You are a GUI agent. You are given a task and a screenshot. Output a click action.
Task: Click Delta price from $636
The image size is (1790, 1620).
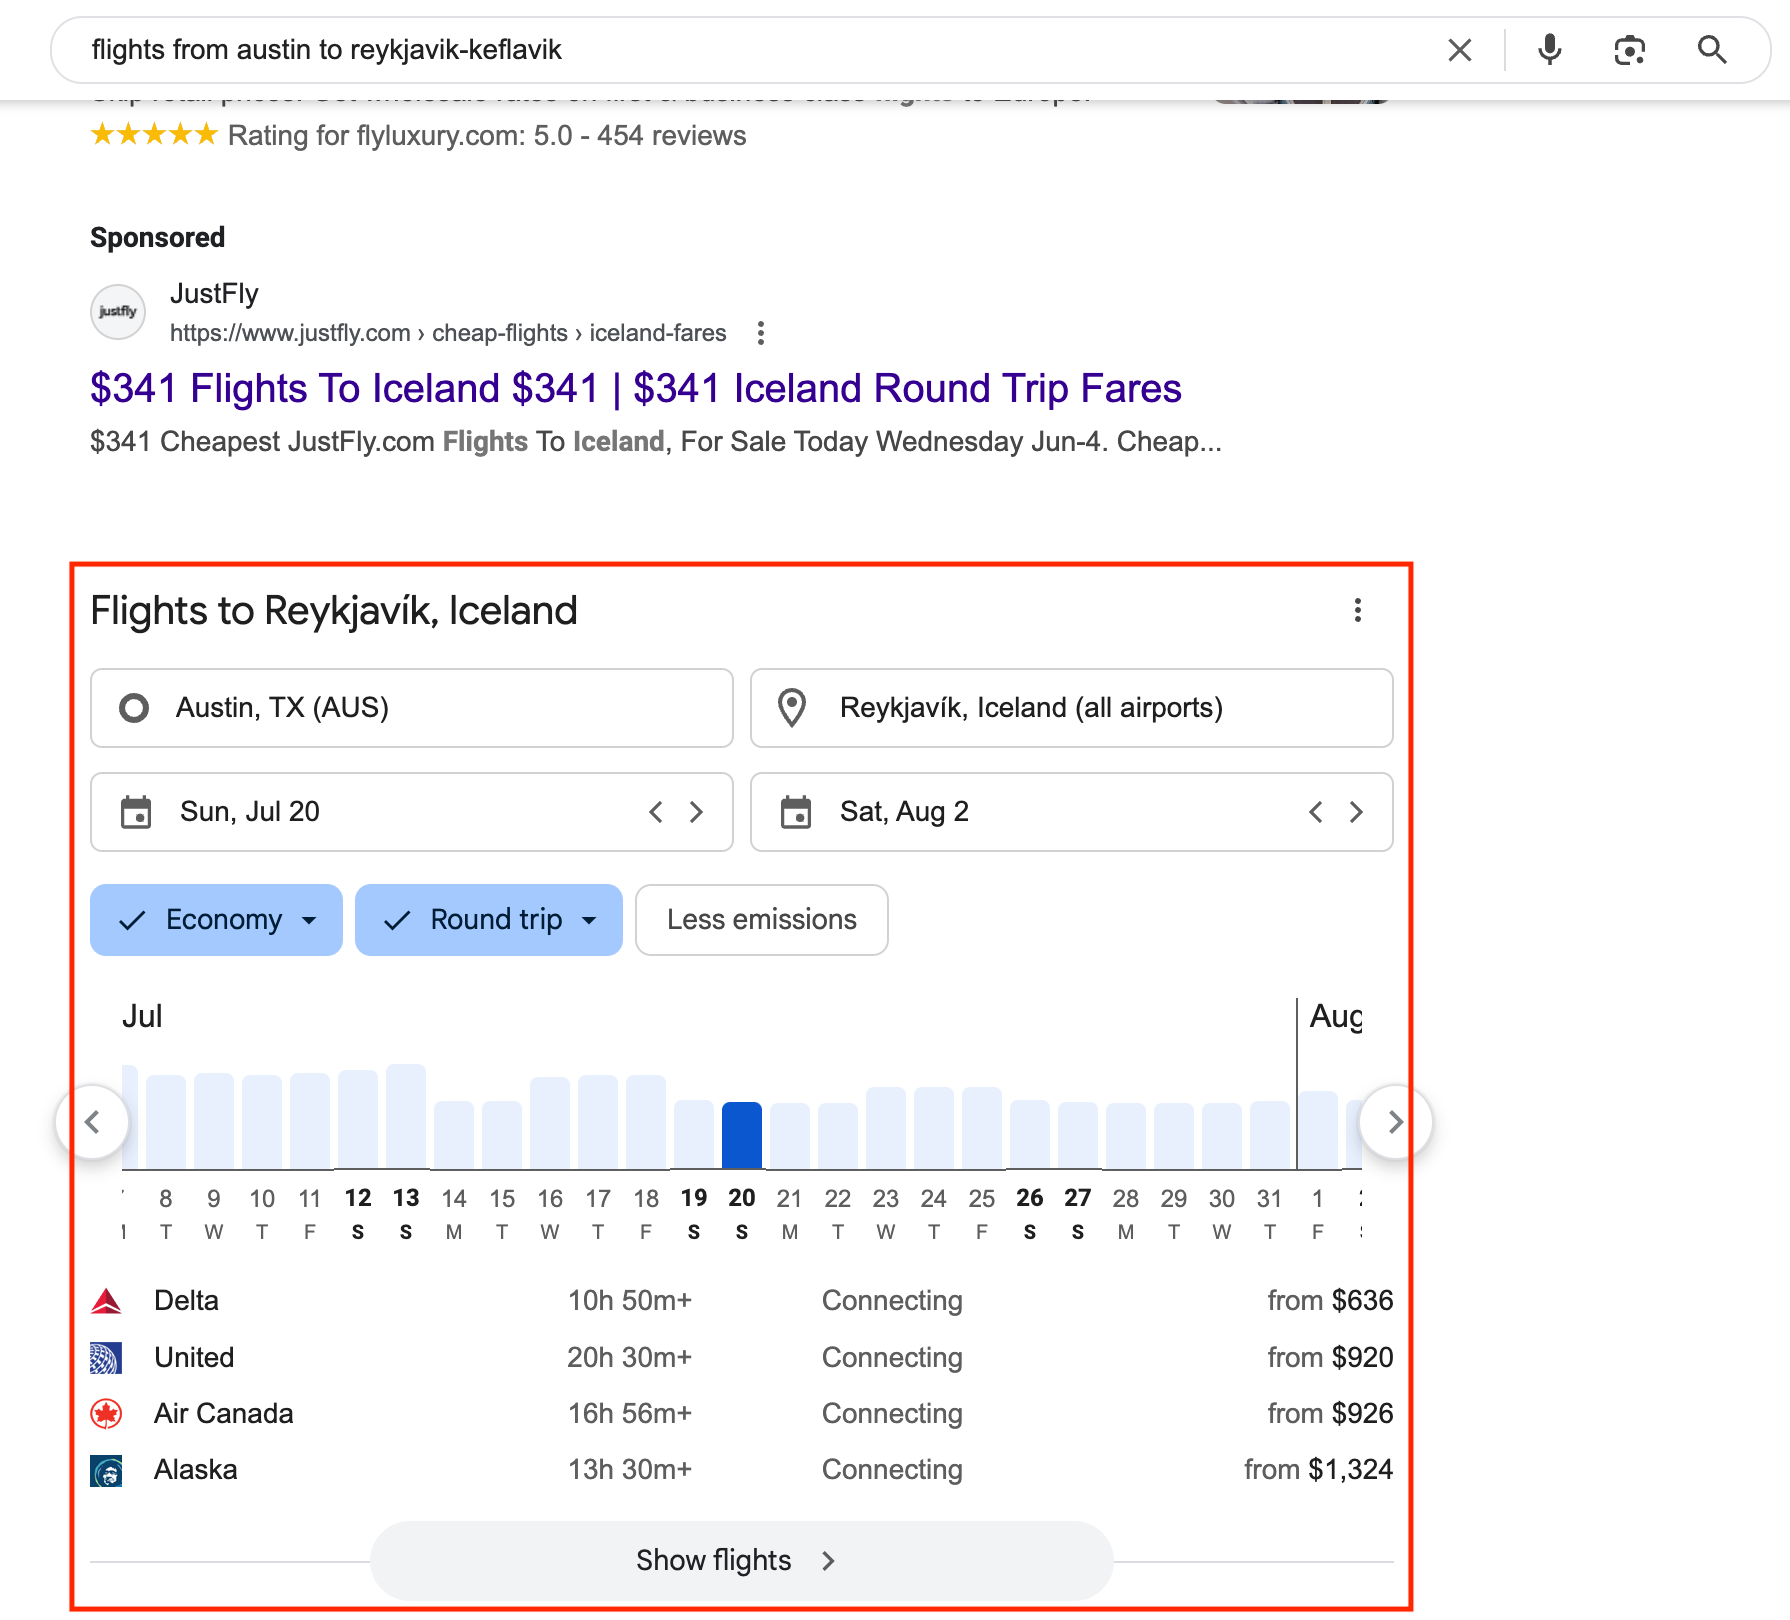pyautogui.click(x=1330, y=1301)
